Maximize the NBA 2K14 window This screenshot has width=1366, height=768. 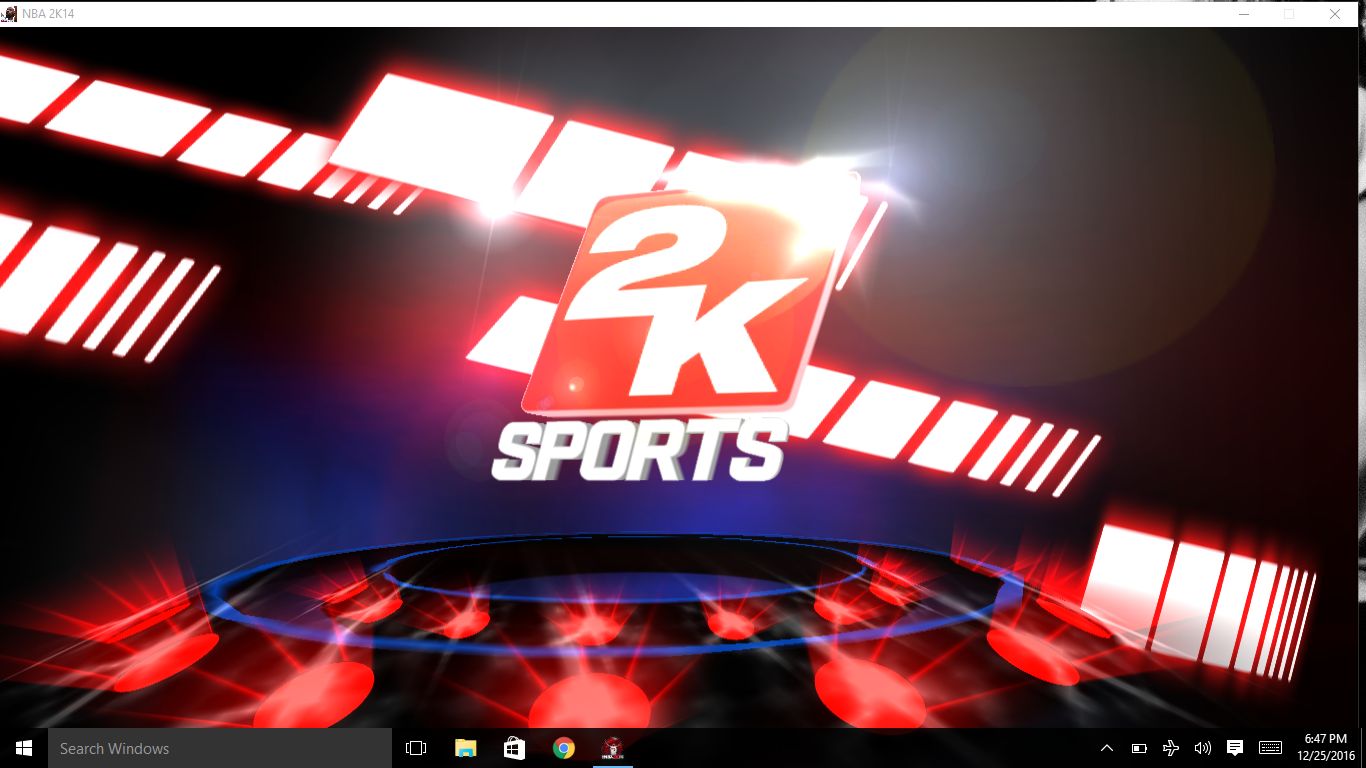coord(1289,14)
